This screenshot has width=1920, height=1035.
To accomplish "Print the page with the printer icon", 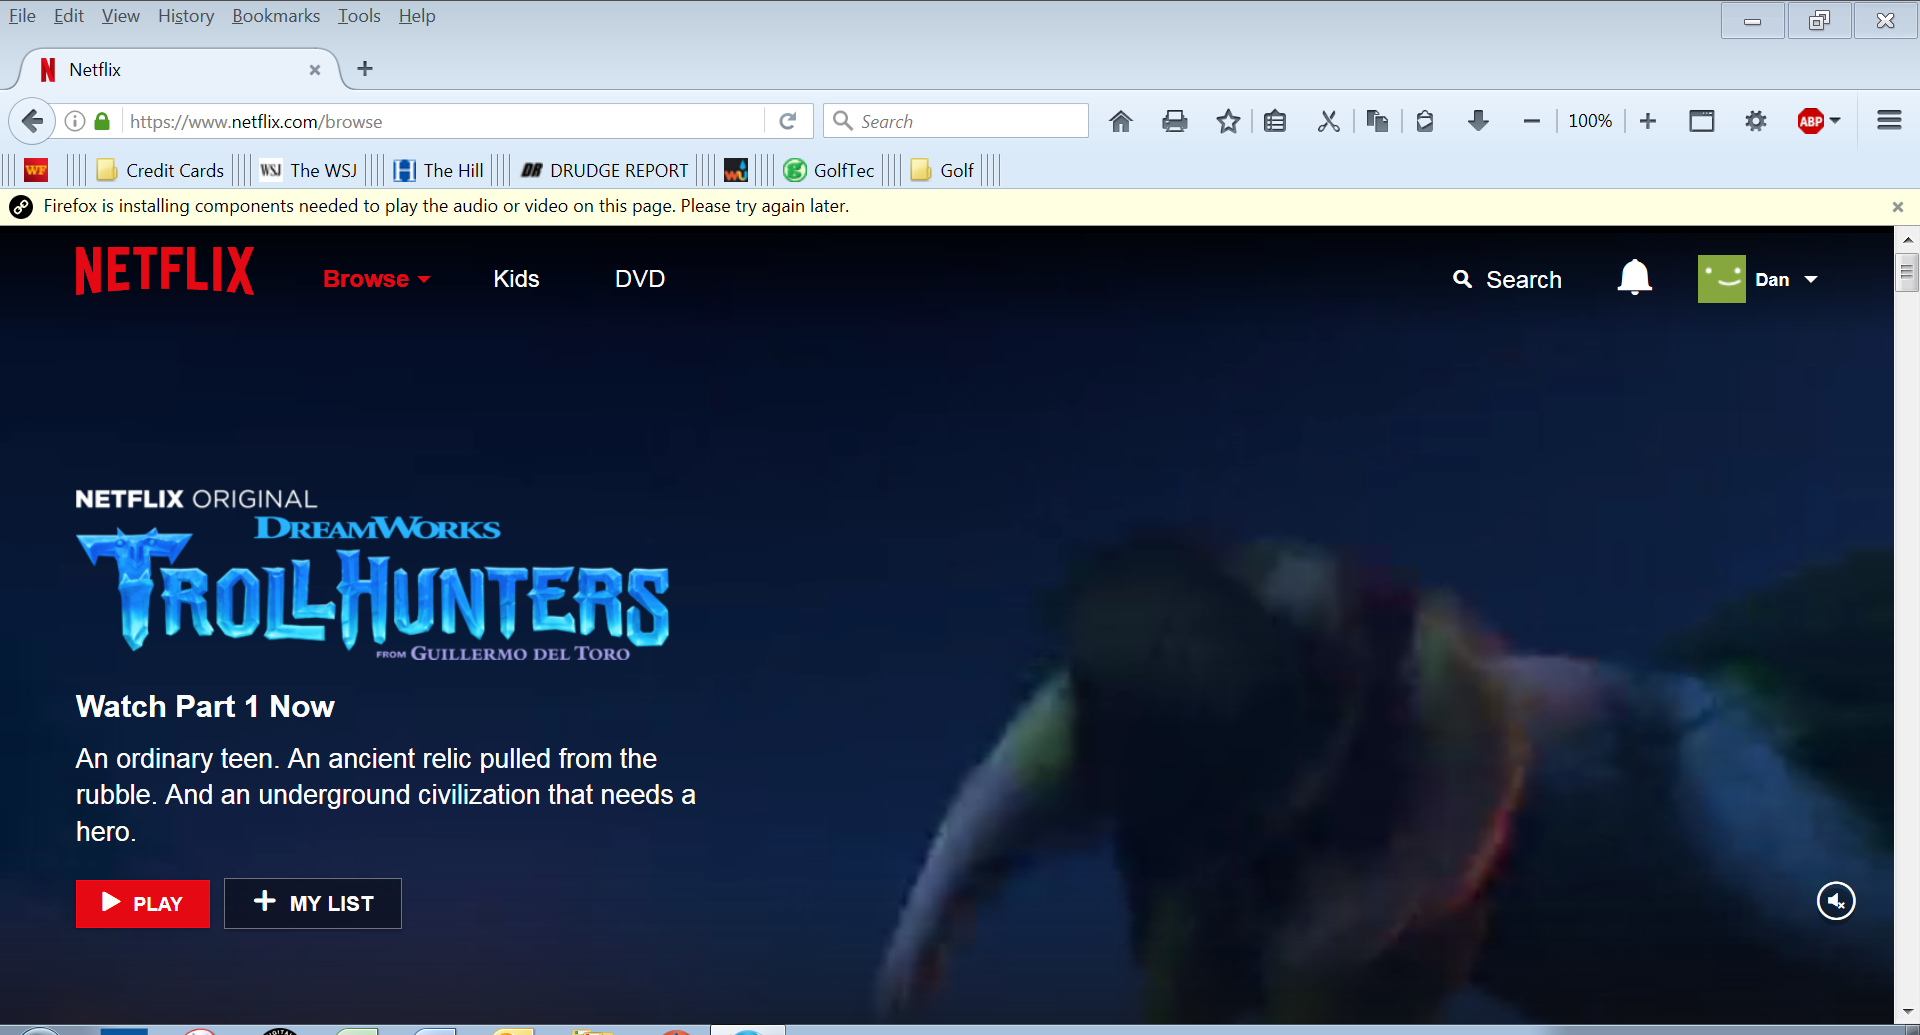I will [1175, 121].
